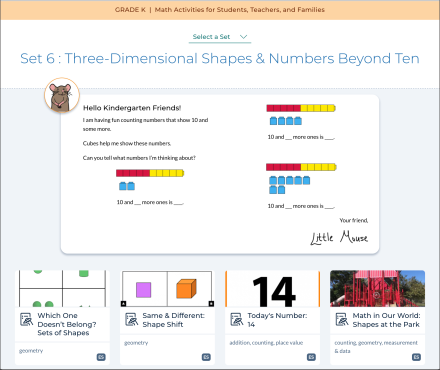Image resolution: width=440 pixels, height=370 pixels.
Task: Open Which One Doesn't Belong? Sets of Shapes
Action: tap(67, 324)
